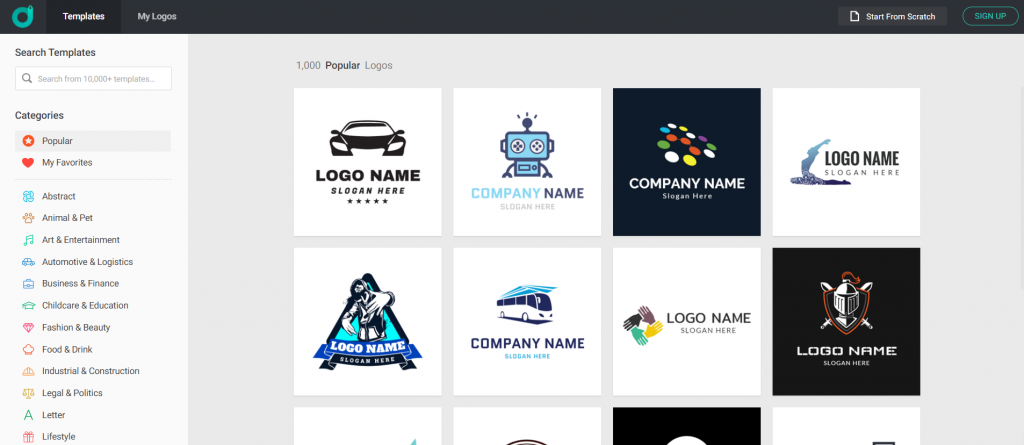Open the blue bus Company Name template
This screenshot has width=1024, height=445.
click(x=527, y=321)
